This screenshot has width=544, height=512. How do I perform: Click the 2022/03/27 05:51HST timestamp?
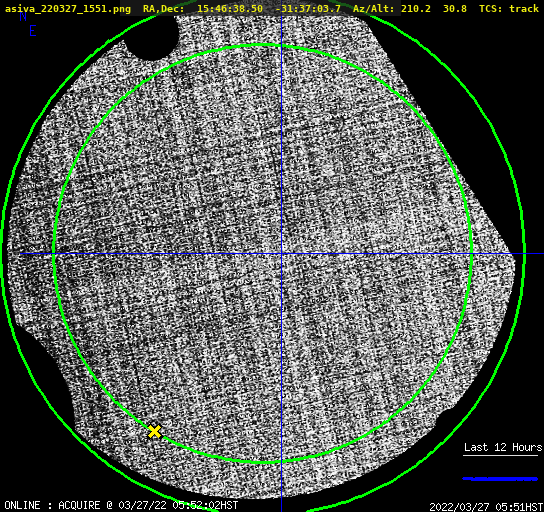click(486, 507)
